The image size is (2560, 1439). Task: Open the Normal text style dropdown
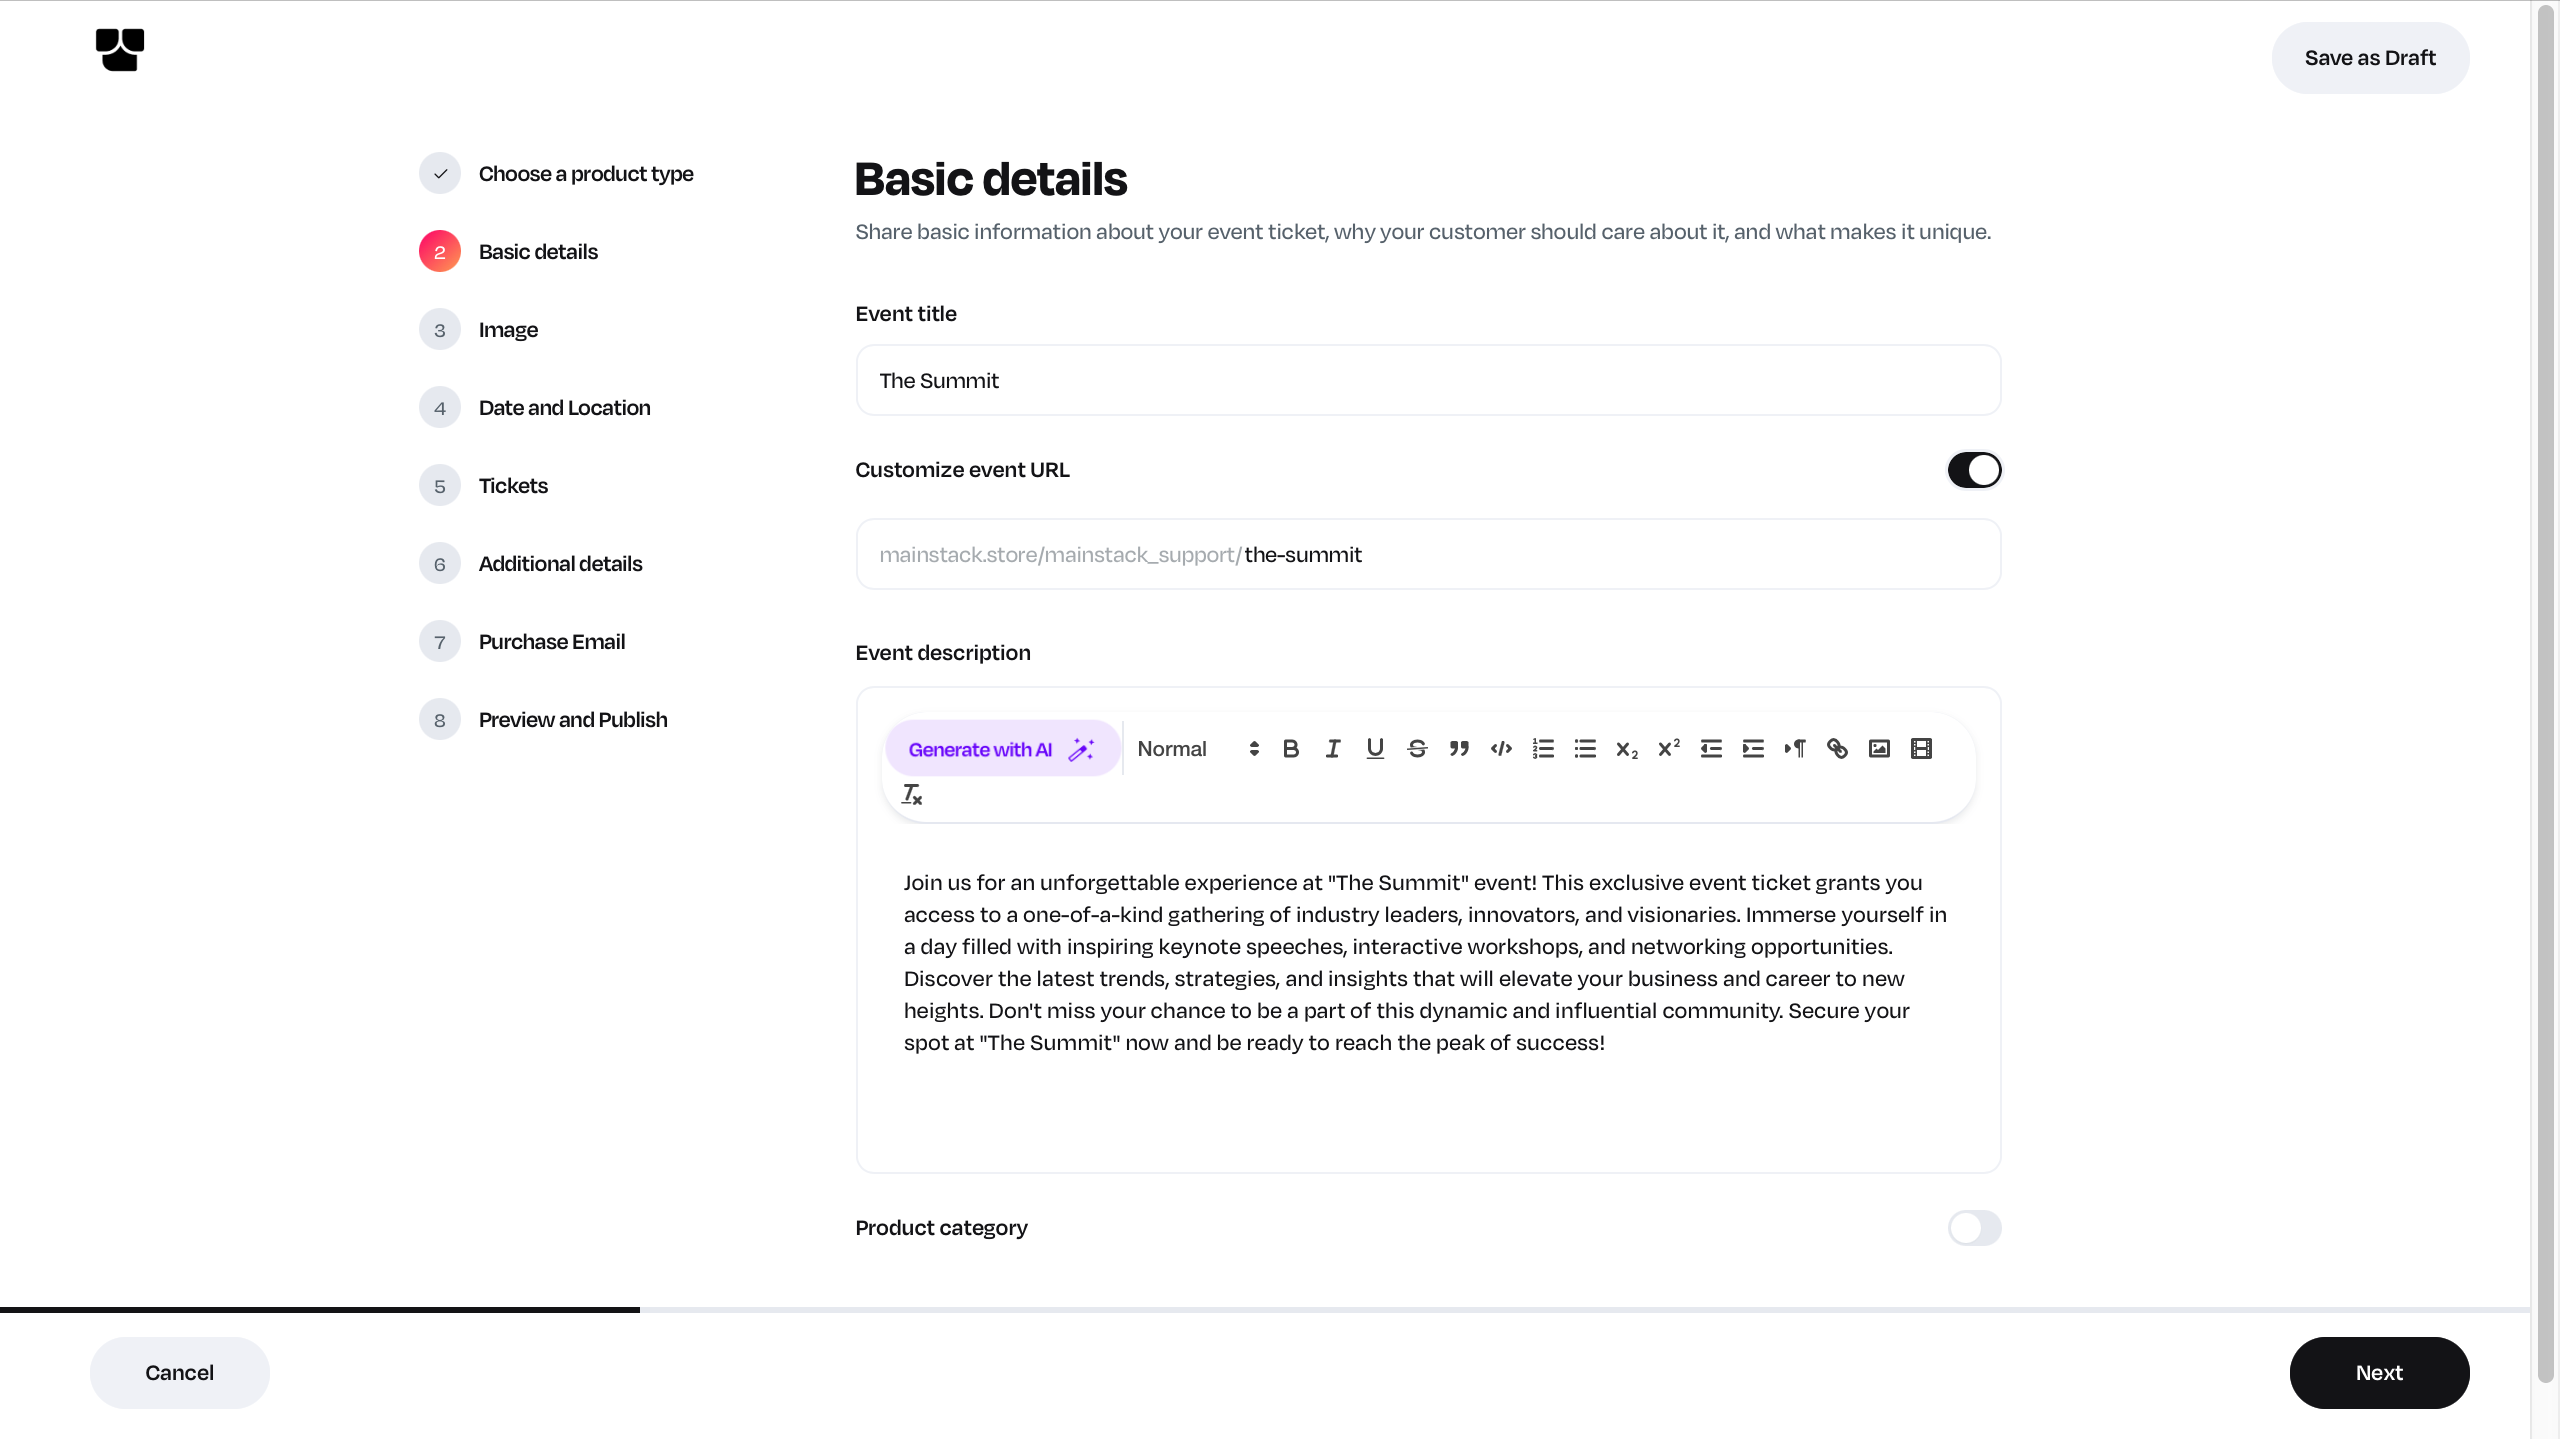1197,749
